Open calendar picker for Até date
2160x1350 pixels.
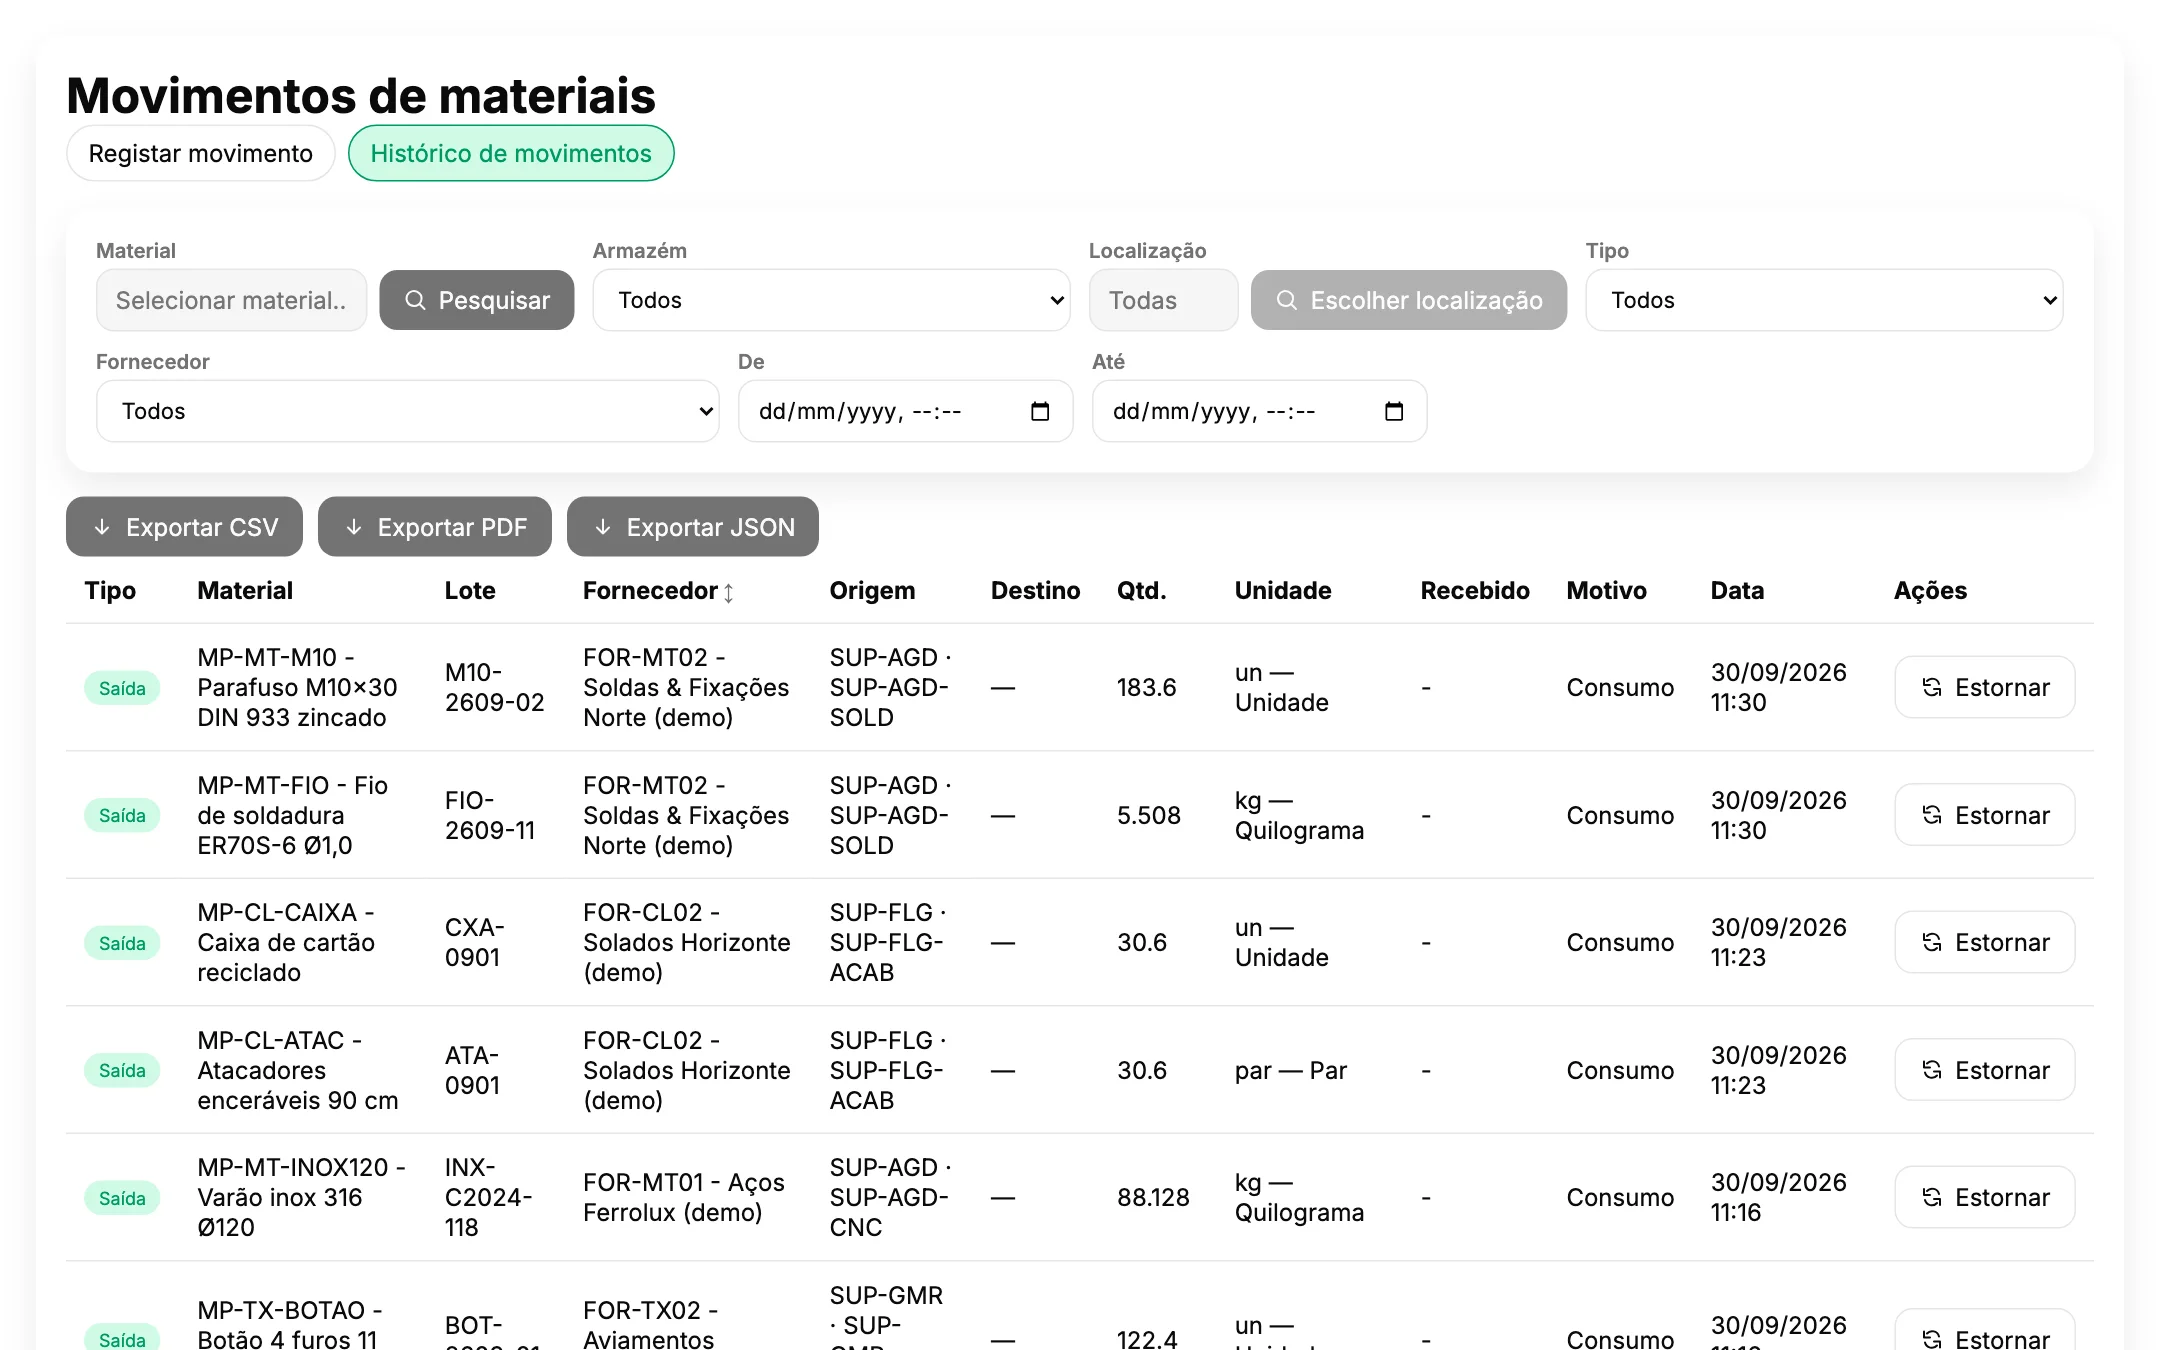1394,411
